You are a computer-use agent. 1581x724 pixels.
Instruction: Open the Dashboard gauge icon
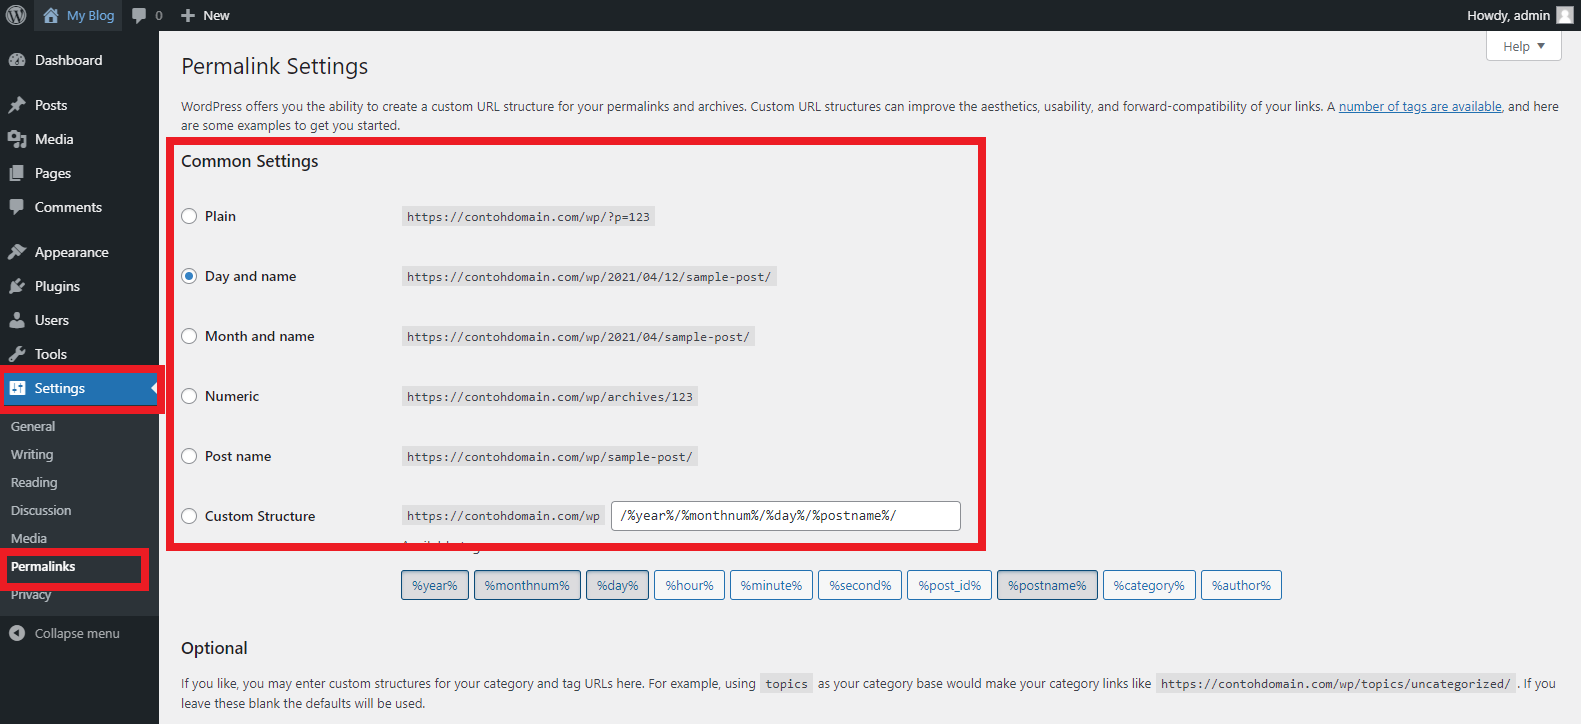[17, 60]
